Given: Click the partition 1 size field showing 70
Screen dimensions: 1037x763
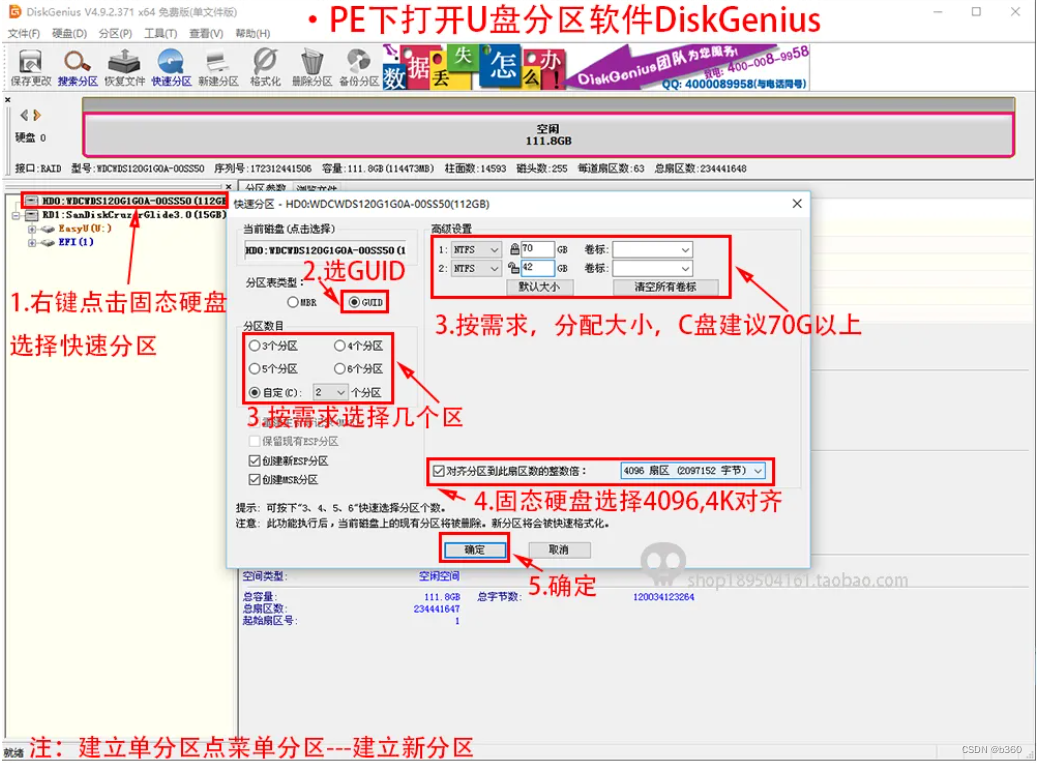Looking at the screenshot, I should click(536, 249).
